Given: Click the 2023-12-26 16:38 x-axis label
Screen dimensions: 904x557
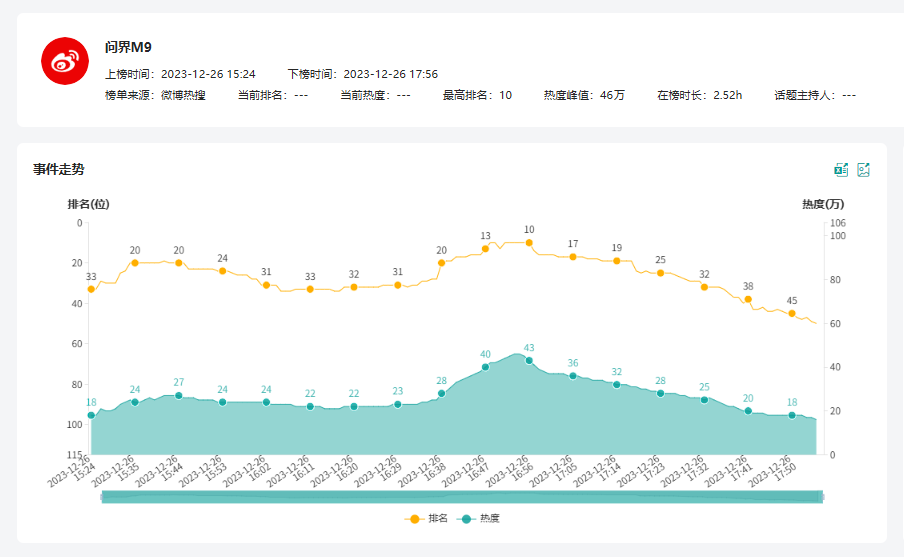Looking at the screenshot, I should pos(423,471).
